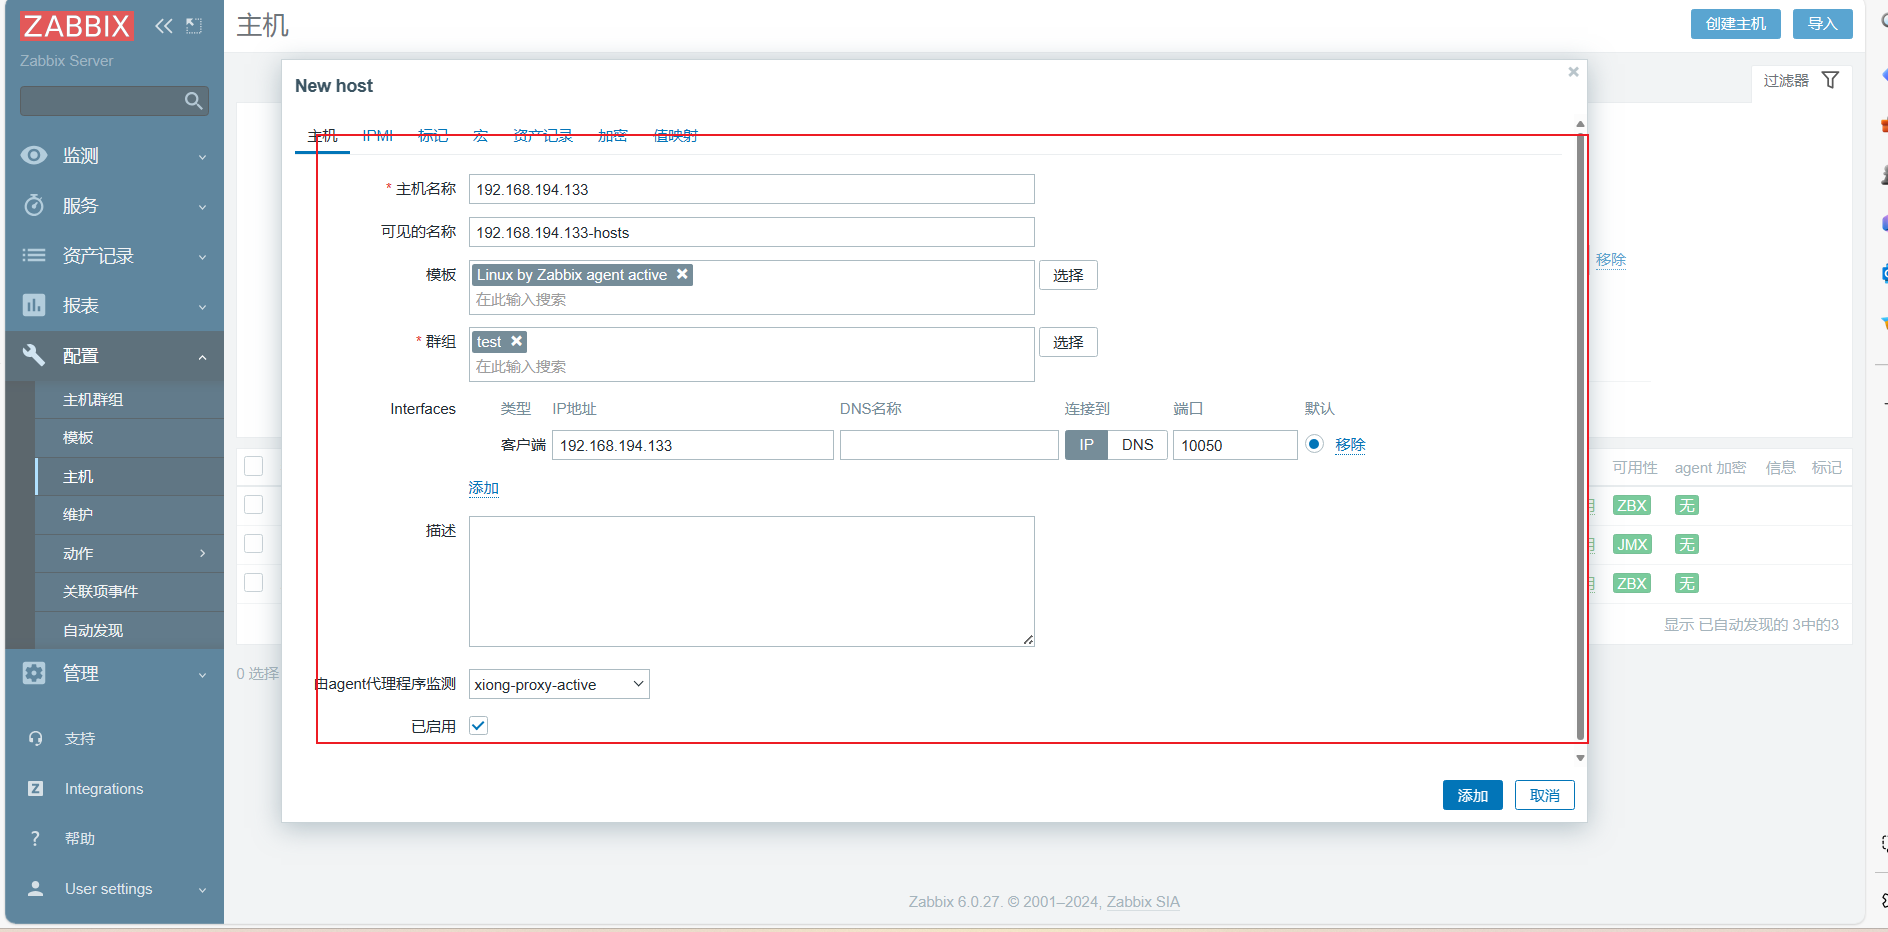
Task: Click the 过滤器 filter funnel icon
Action: coord(1830,80)
